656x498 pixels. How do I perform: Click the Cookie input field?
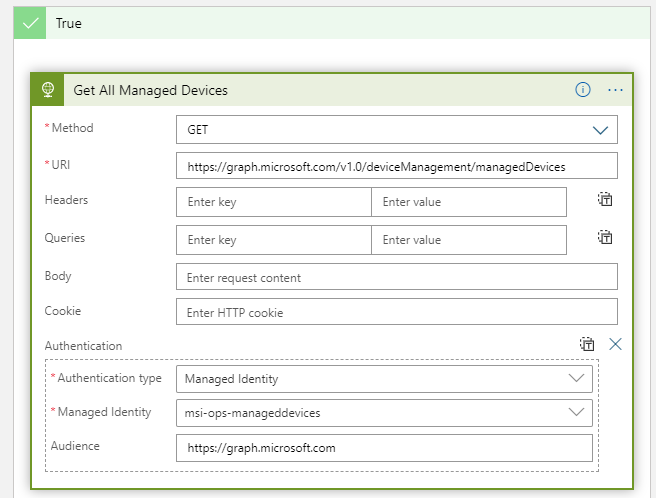coord(397,311)
